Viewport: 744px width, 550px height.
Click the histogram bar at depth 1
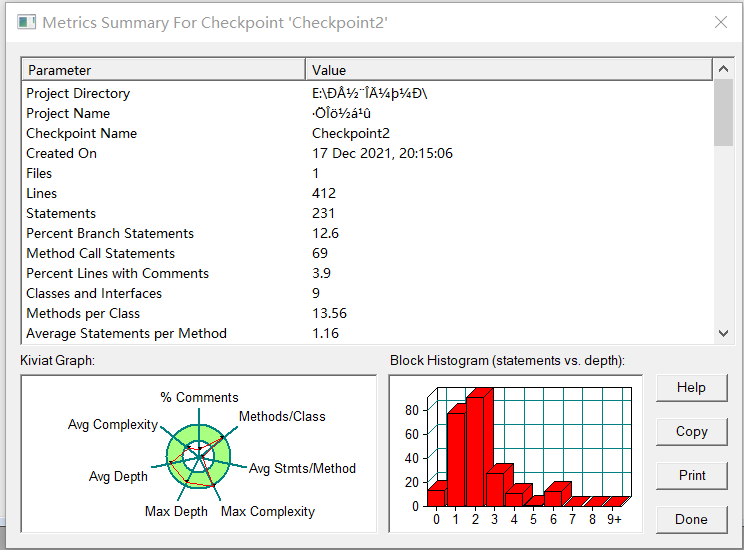click(x=457, y=458)
